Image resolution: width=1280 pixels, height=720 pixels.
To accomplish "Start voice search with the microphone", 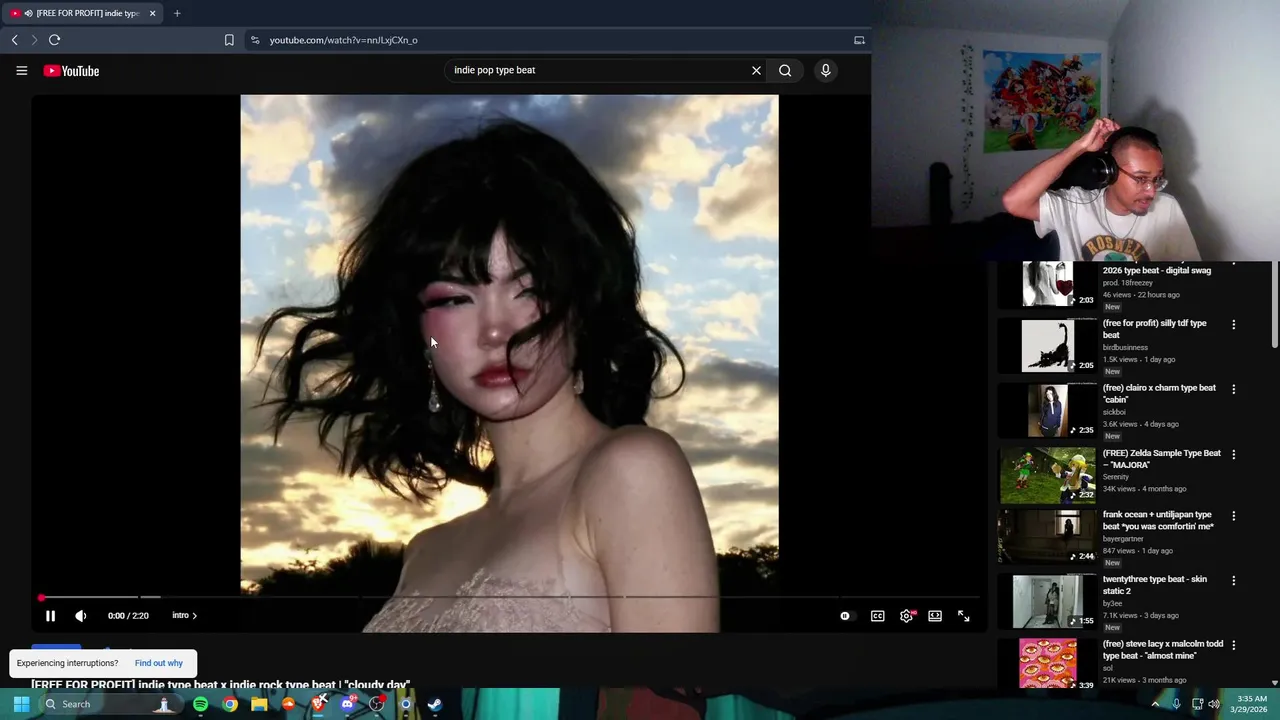I will pyautogui.click(x=825, y=70).
